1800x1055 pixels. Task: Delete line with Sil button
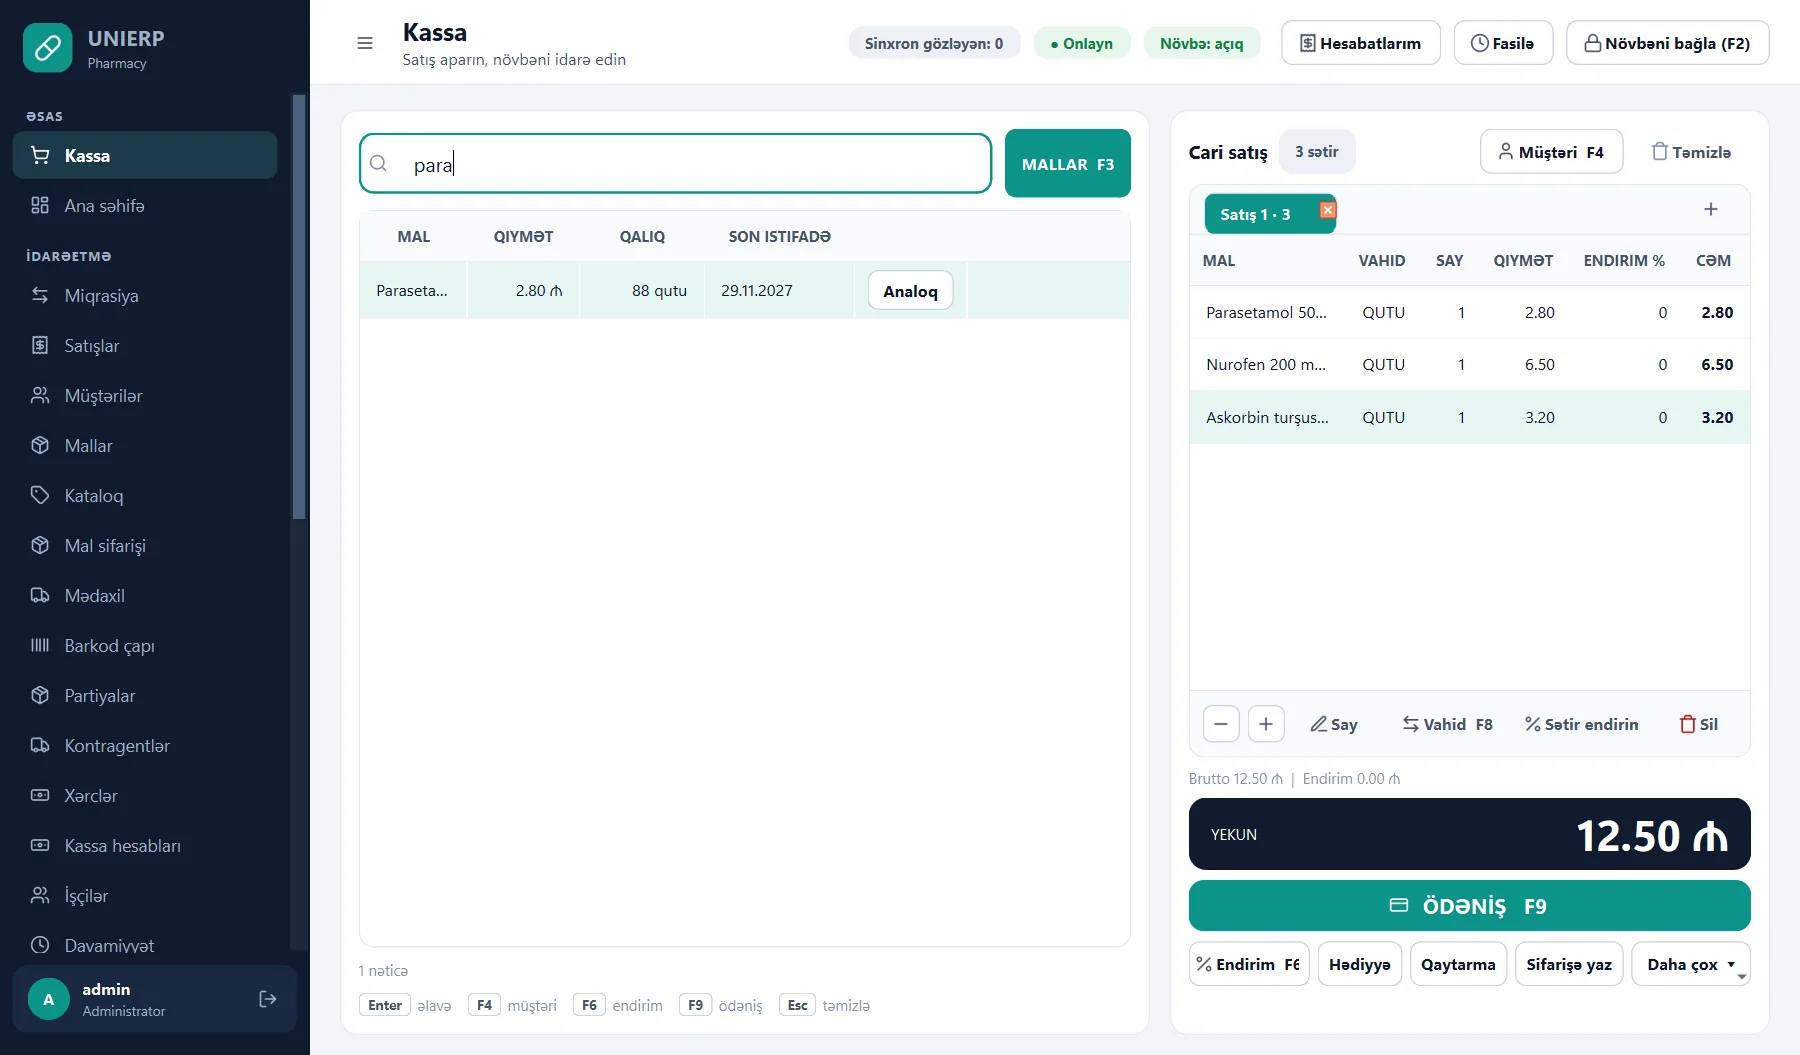click(x=1699, y=724)
